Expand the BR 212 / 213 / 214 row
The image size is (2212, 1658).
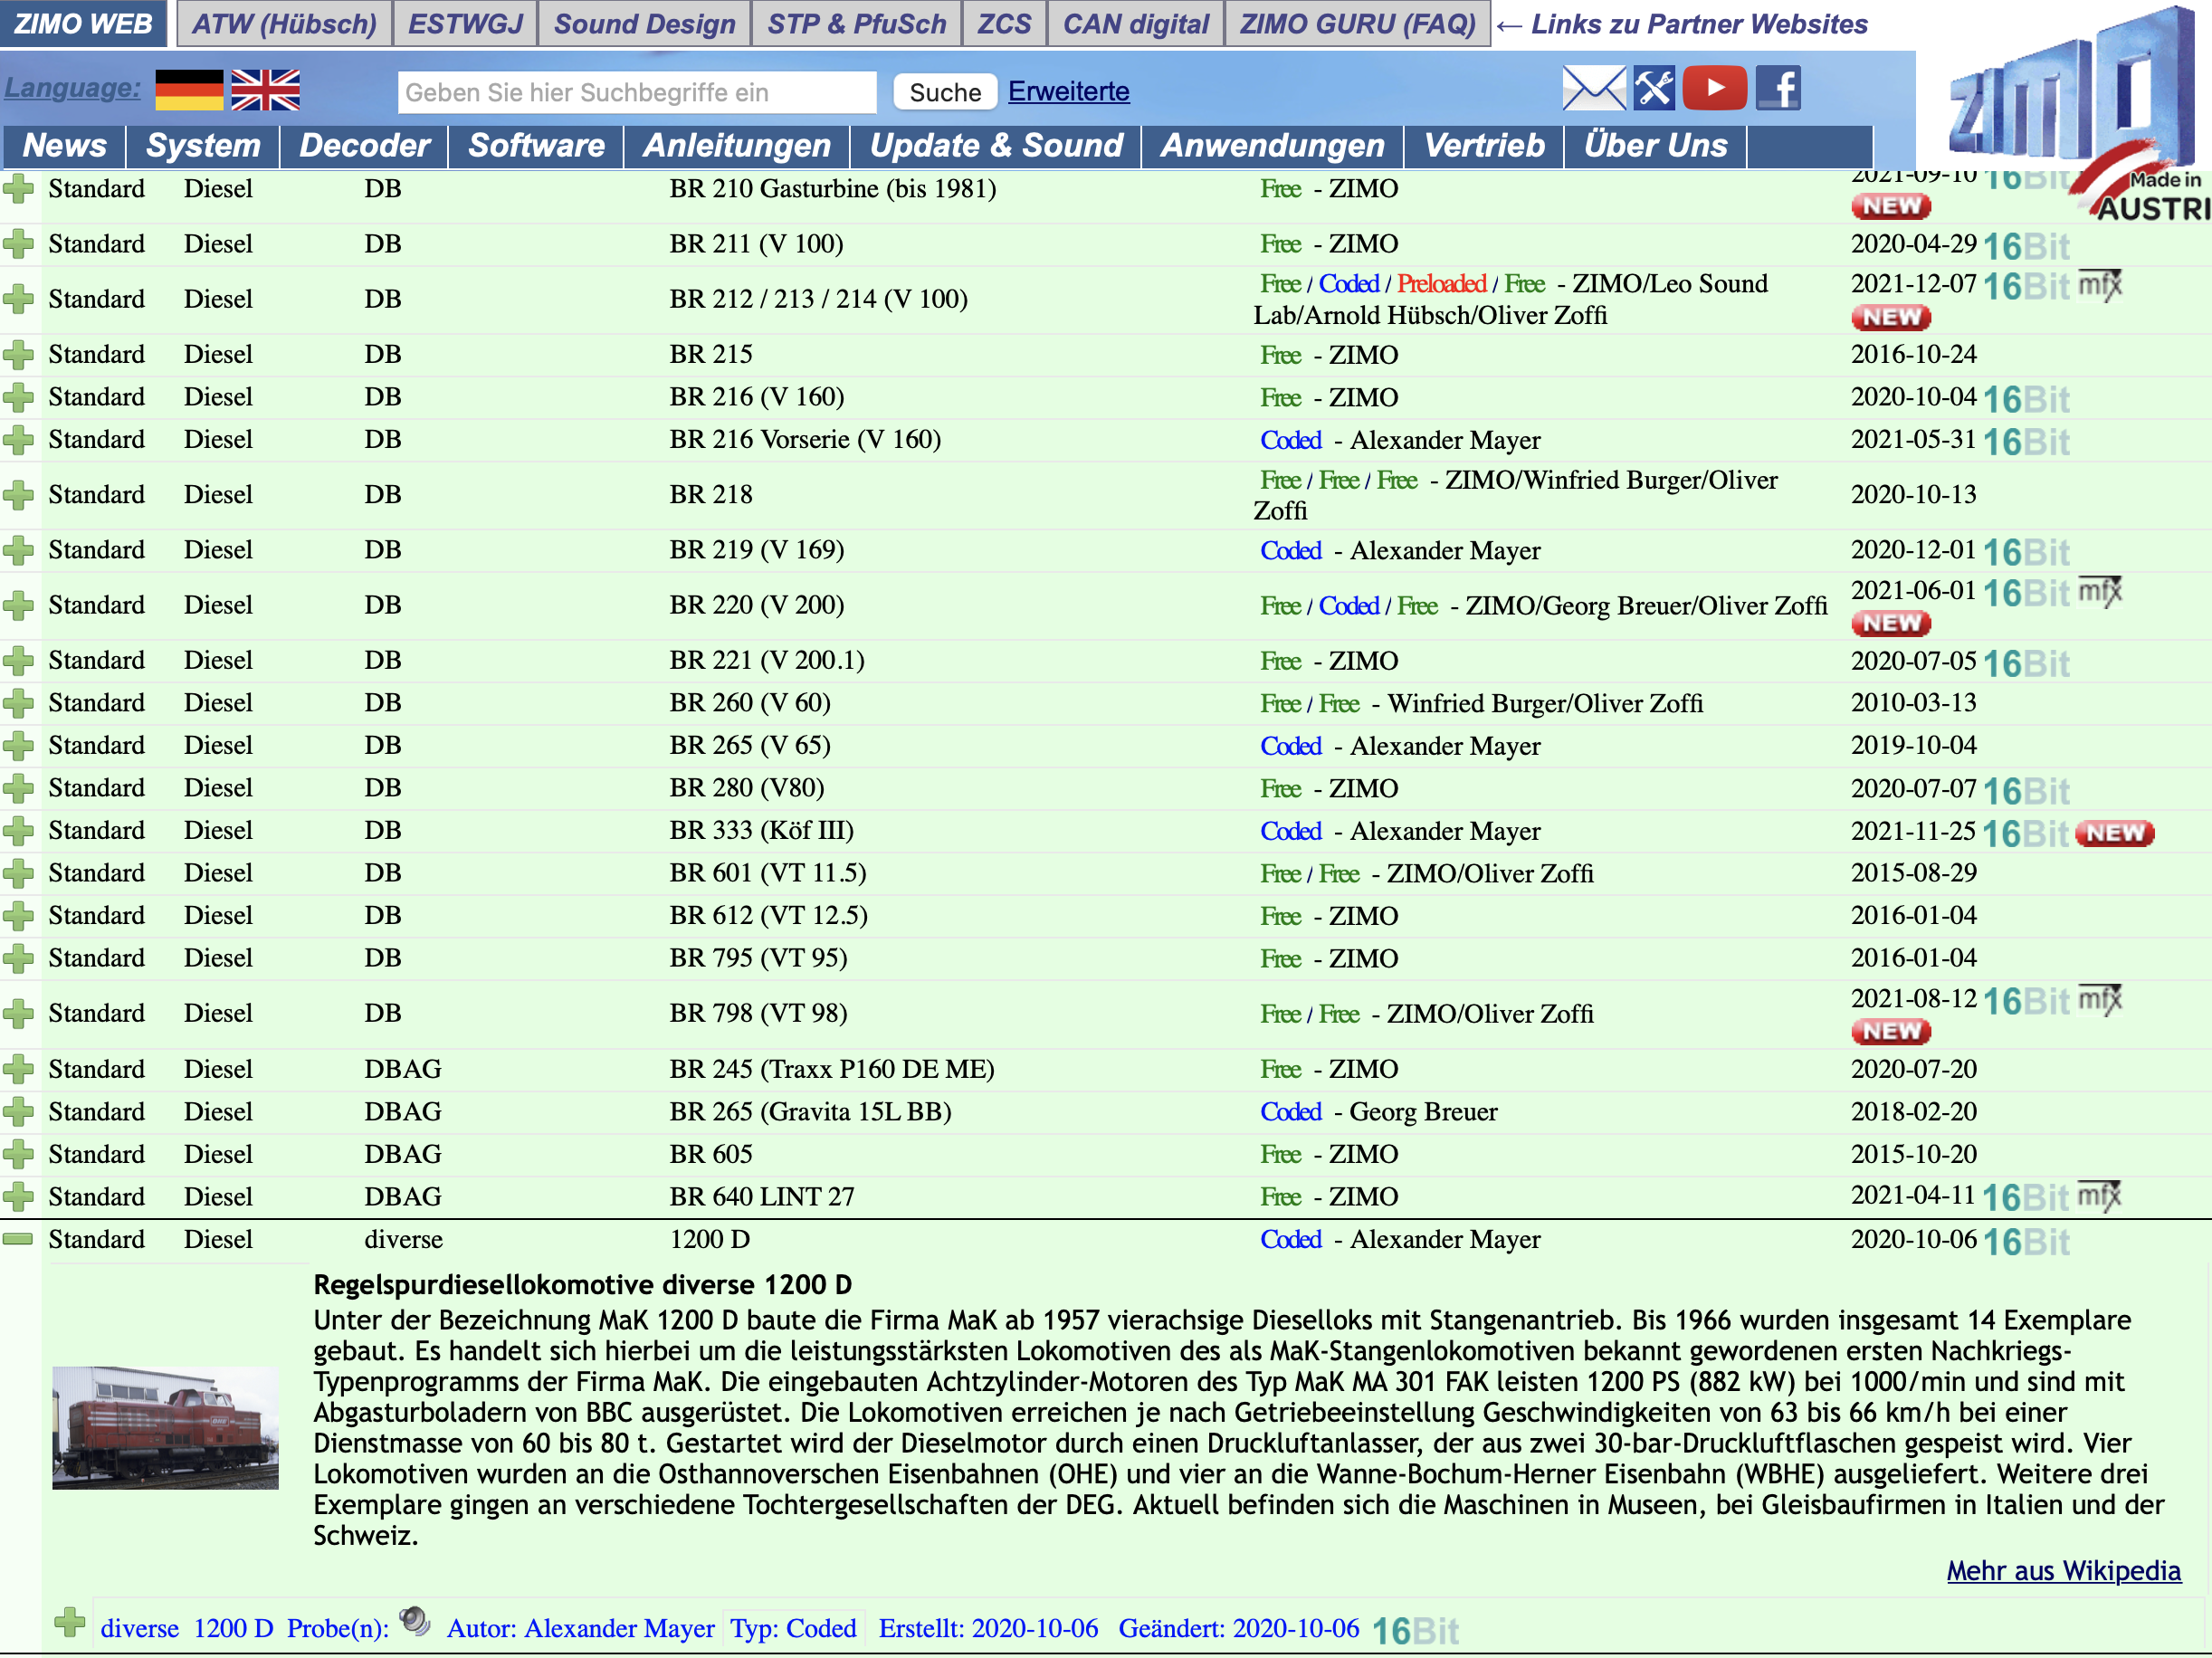tap(18, 298)
